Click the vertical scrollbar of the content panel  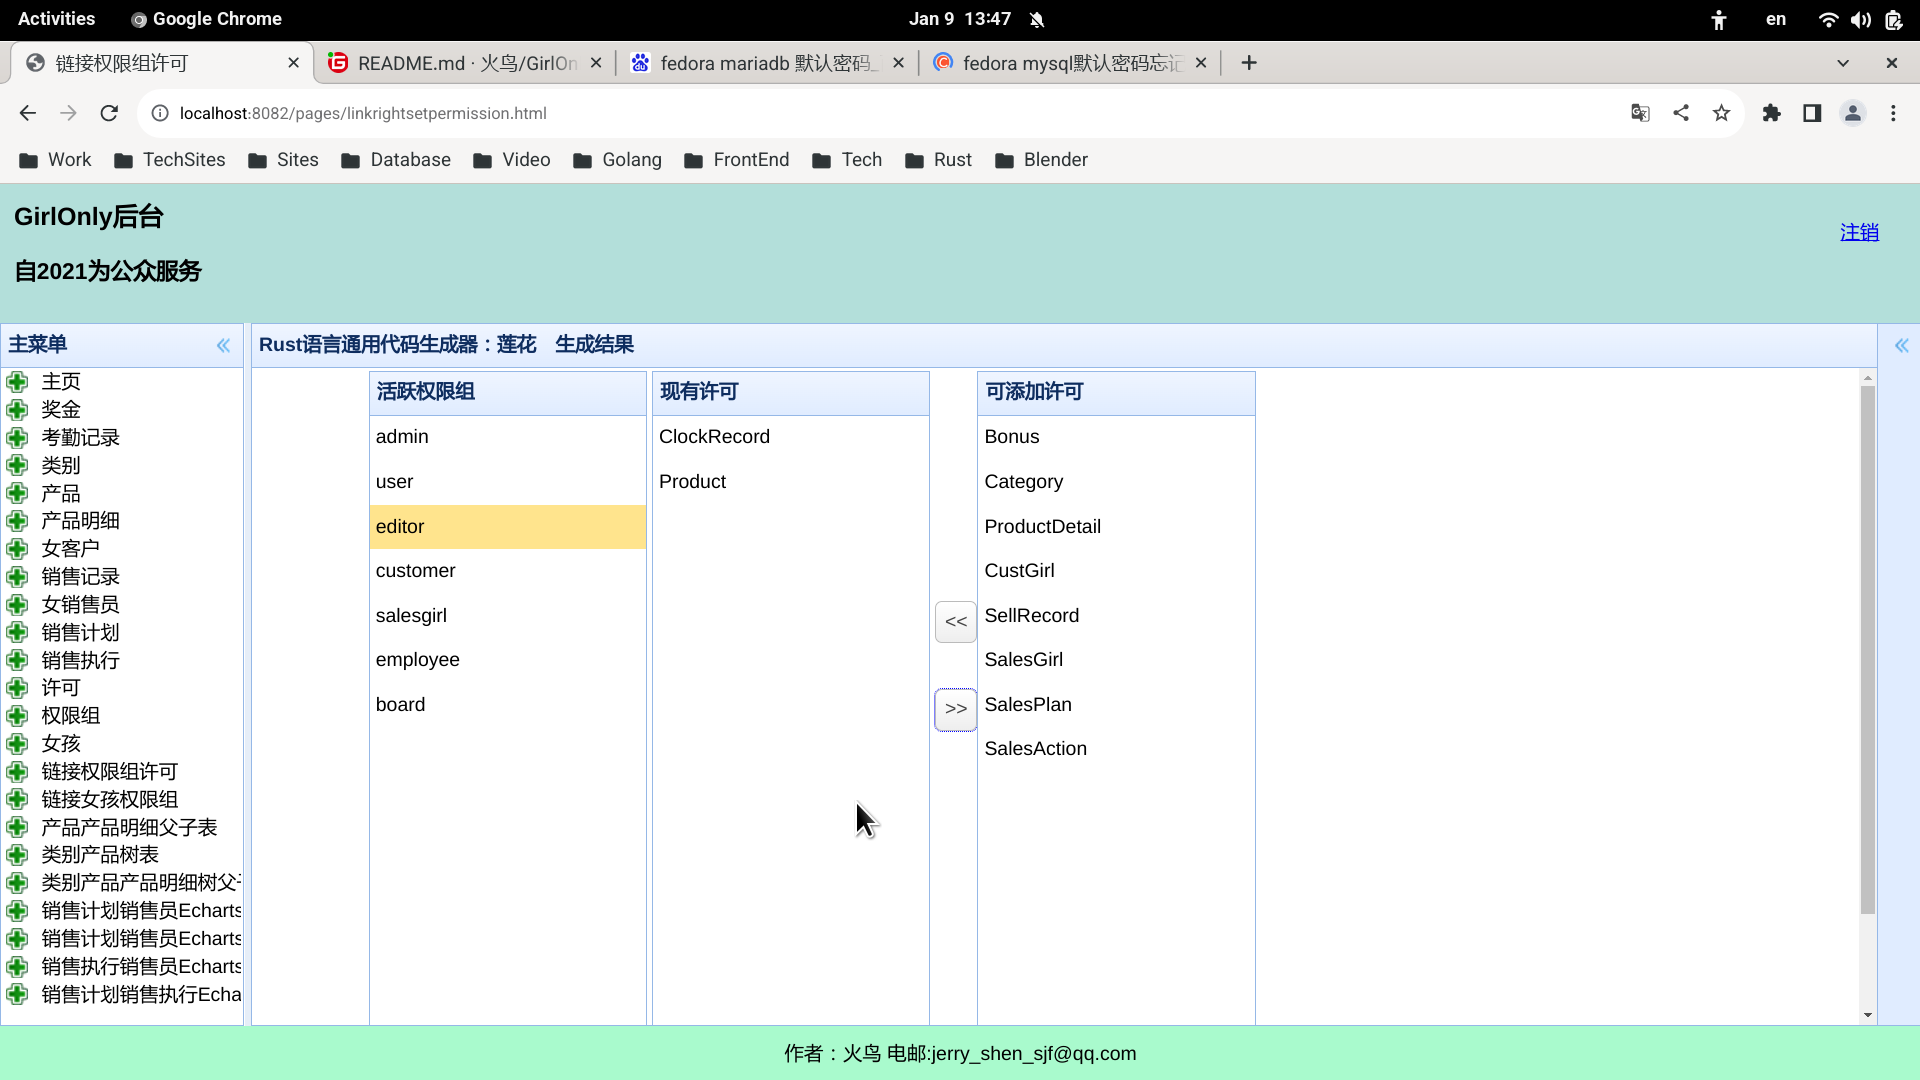(x=1867, y=650)
